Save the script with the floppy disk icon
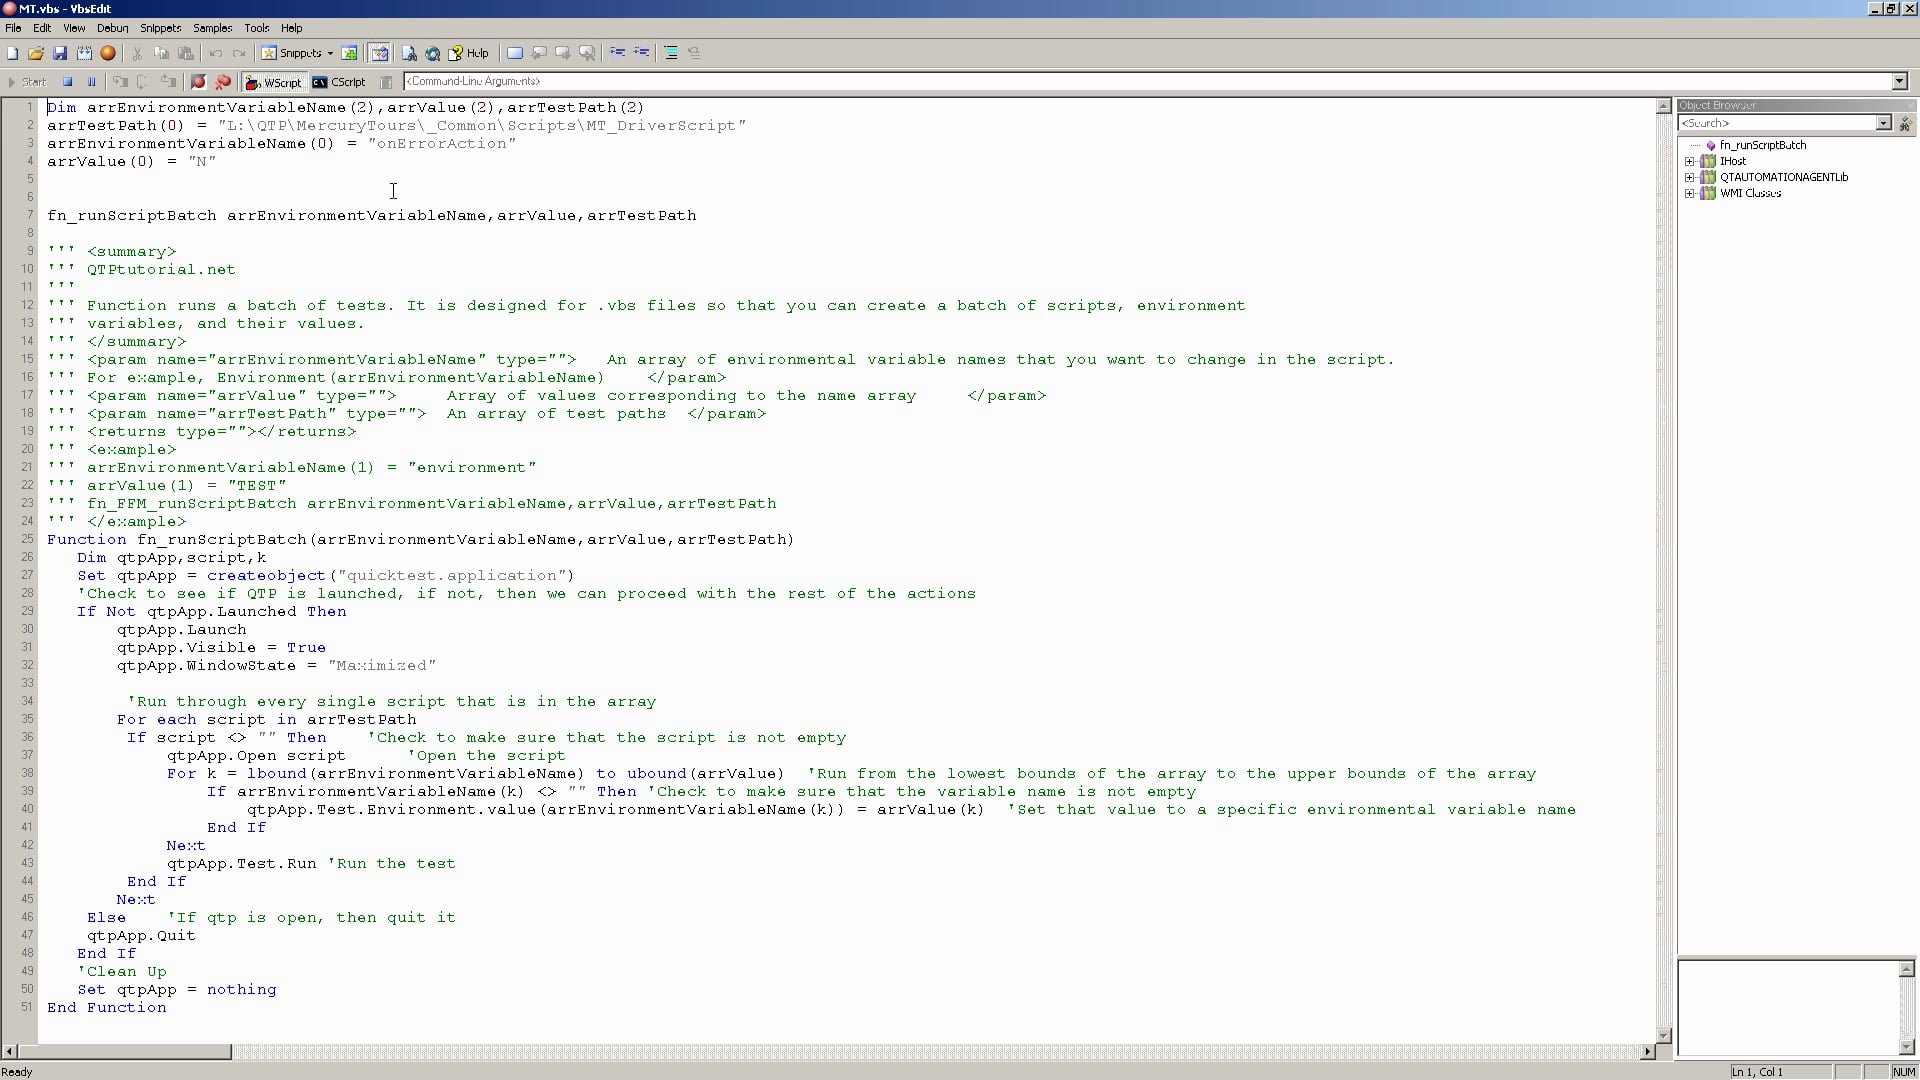 pyautogui.click(x=60, y=53)
